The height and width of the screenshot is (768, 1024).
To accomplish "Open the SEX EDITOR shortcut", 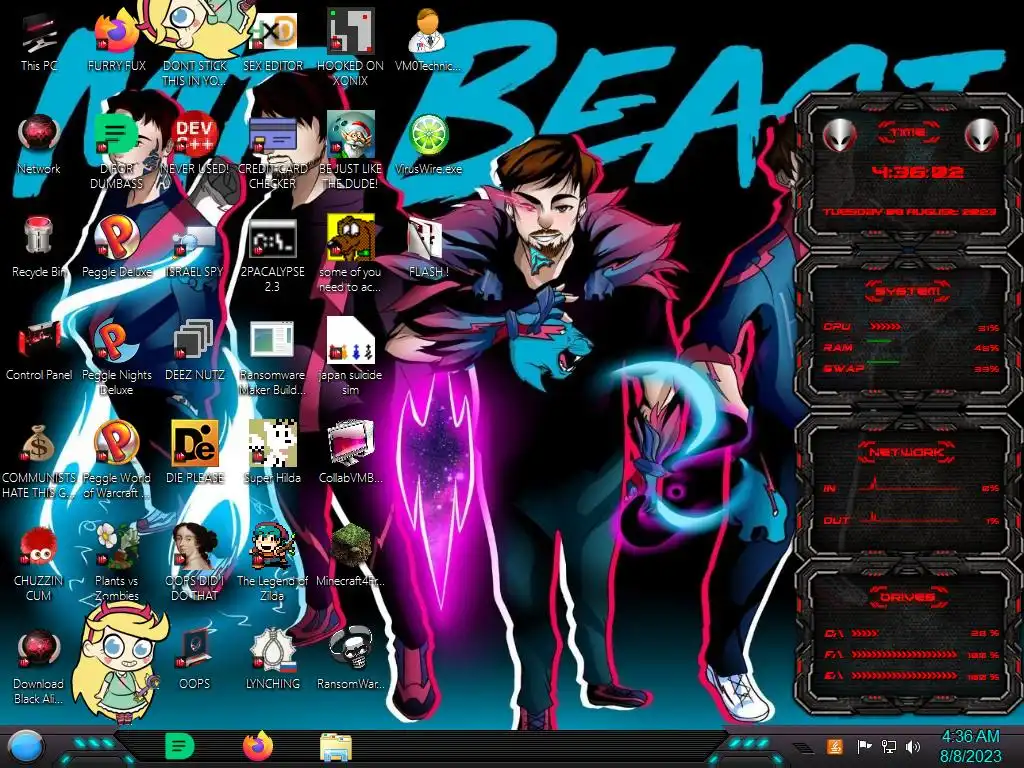I will (x=272, y=33).
